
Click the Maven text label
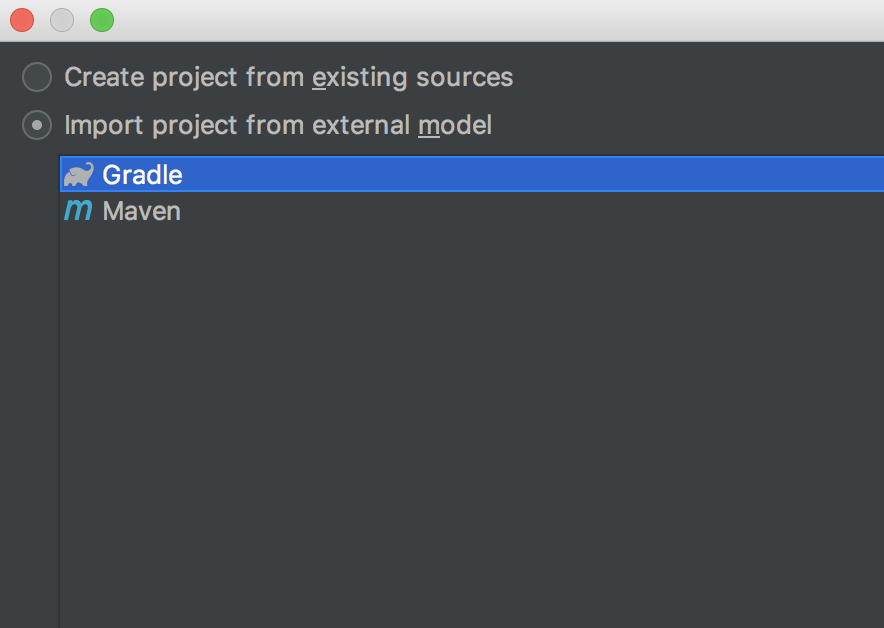(x=142, y=211)
